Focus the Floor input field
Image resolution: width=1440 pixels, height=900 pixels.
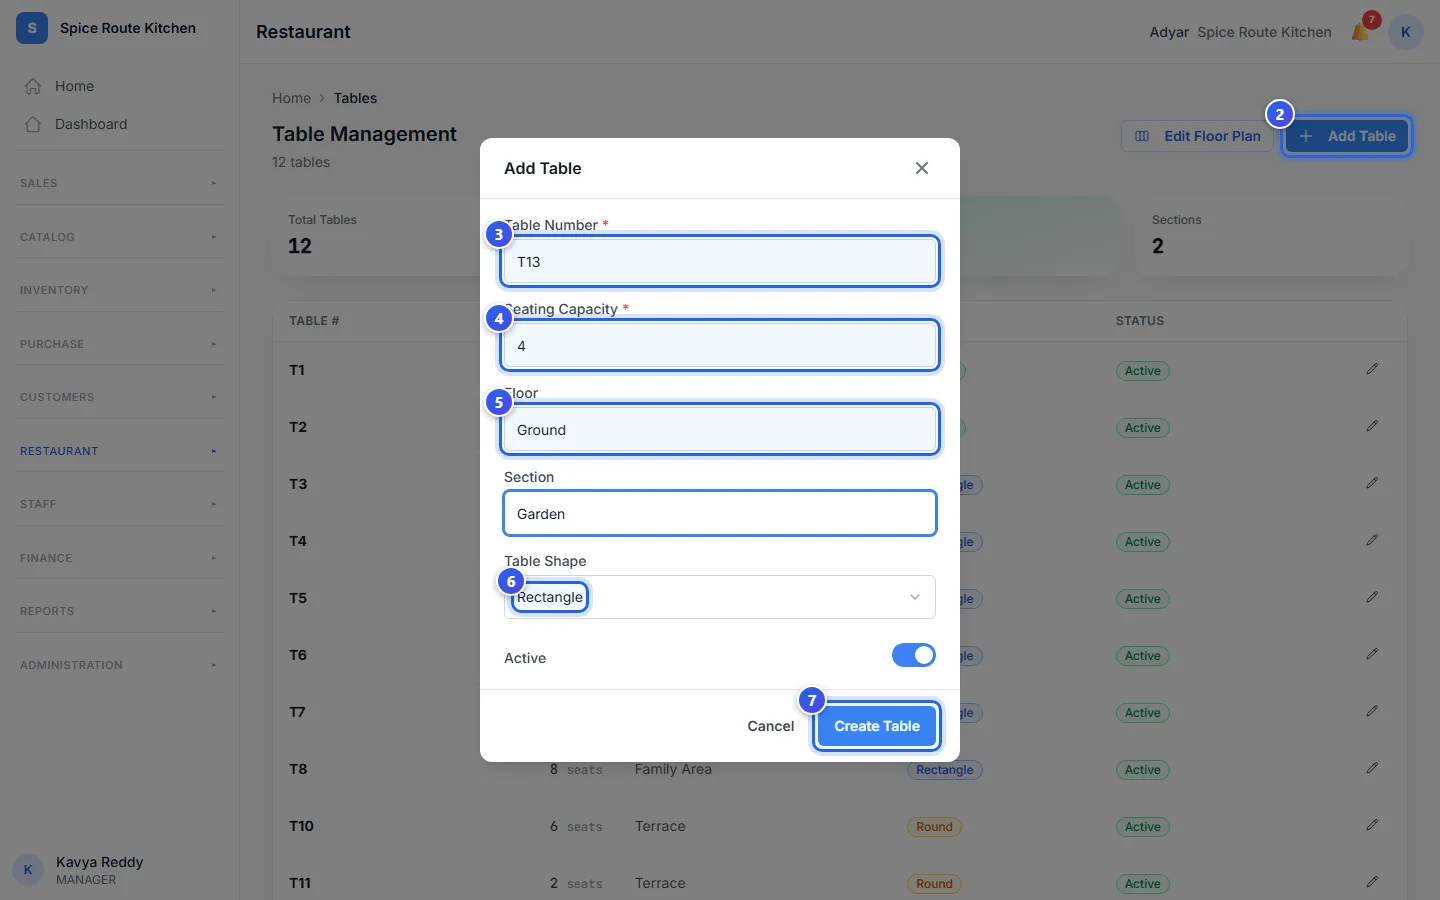click(720, 430)
